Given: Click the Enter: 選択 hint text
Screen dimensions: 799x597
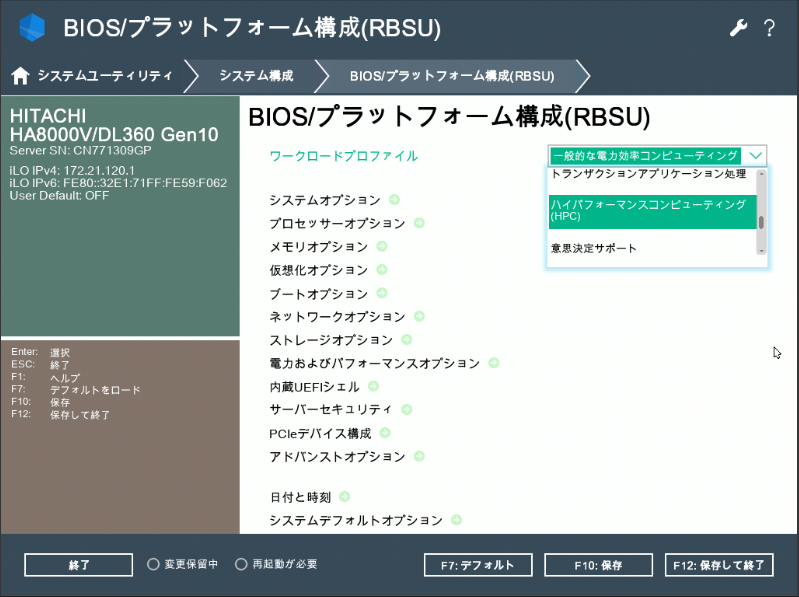Looking at the screenshot, I should point(40,352).
